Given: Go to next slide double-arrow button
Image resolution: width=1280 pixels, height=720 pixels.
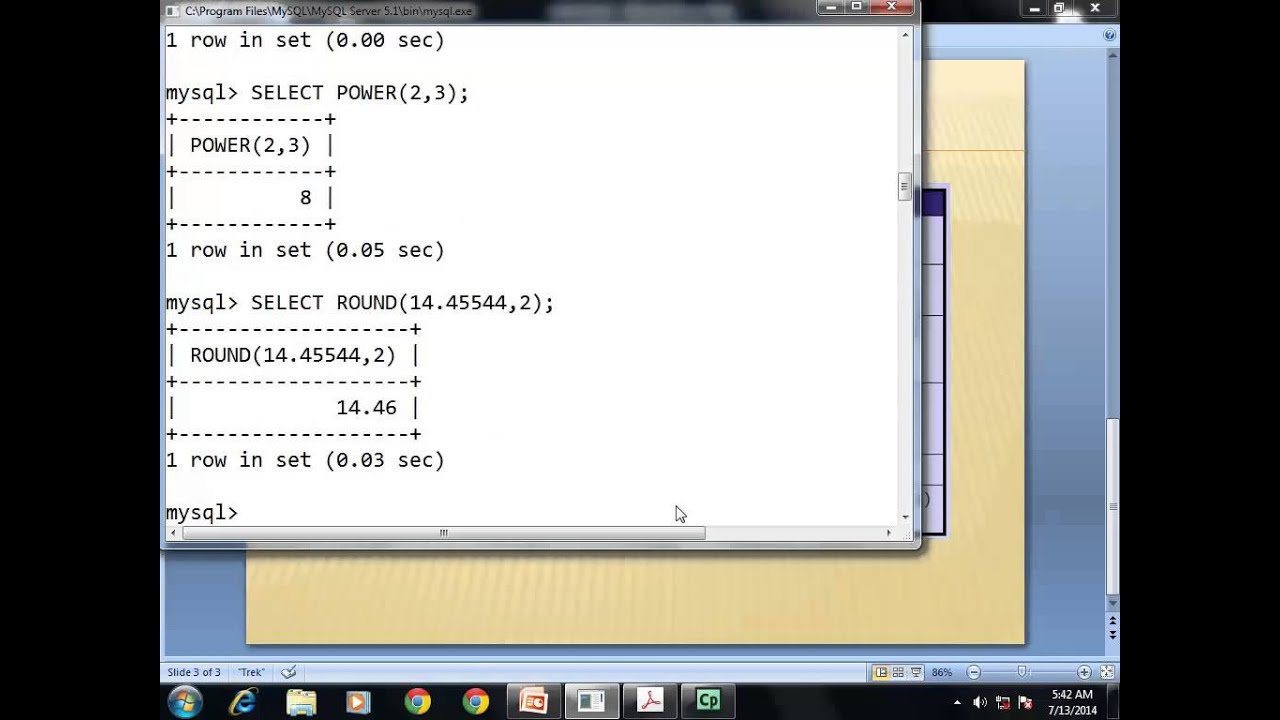Looking at the screenshot, I should click(x=1113, y=635).
